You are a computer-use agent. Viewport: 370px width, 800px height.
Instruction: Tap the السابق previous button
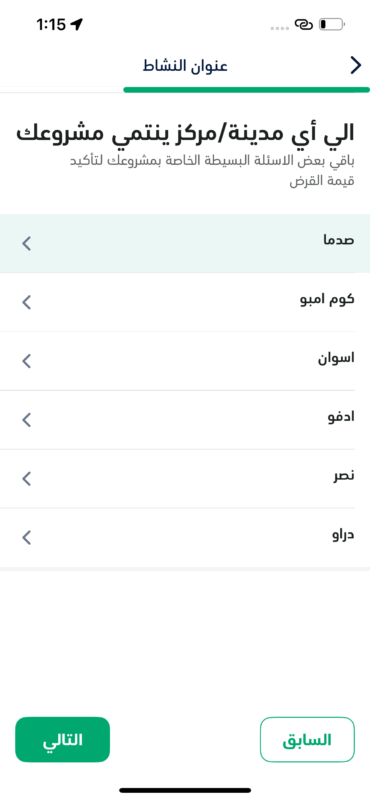click(307, 740)
